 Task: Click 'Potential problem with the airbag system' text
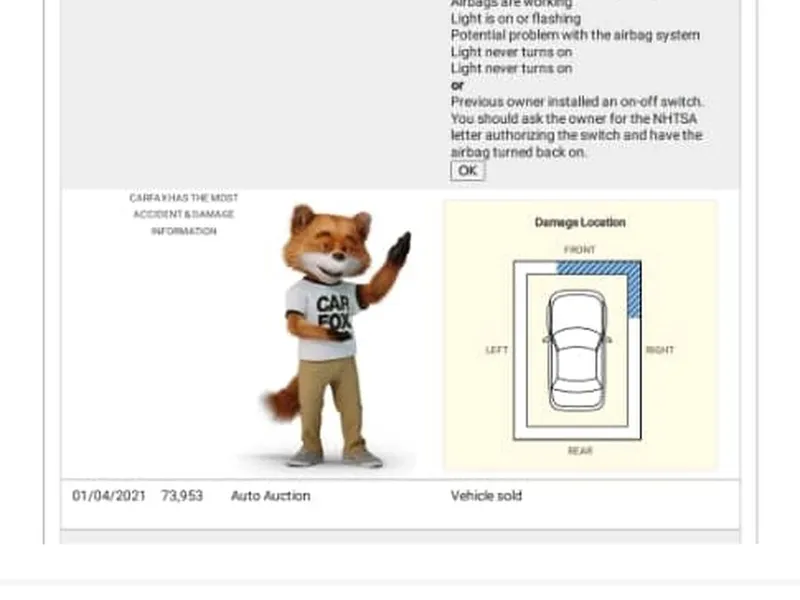coord(575,35)
